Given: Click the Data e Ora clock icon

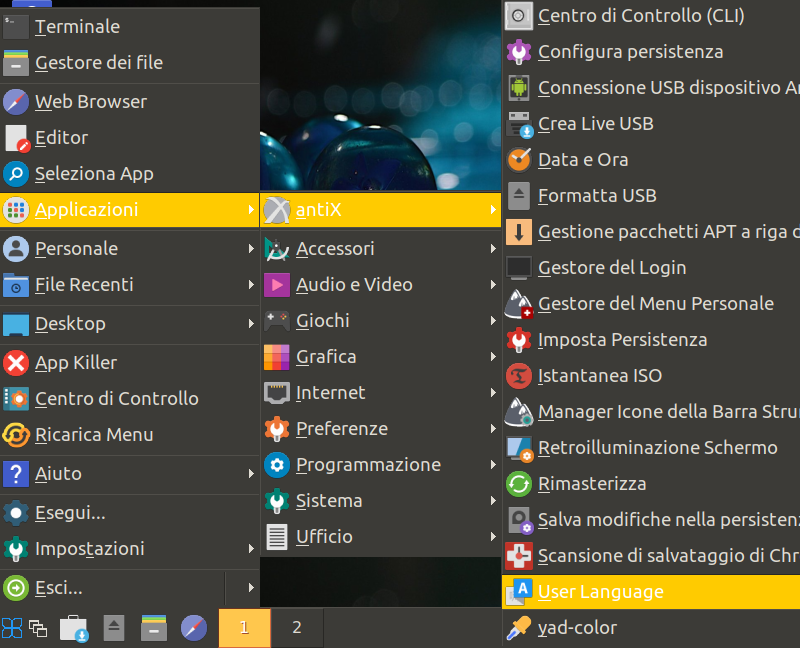Looking at the screenshot, I should click(519, 160).
